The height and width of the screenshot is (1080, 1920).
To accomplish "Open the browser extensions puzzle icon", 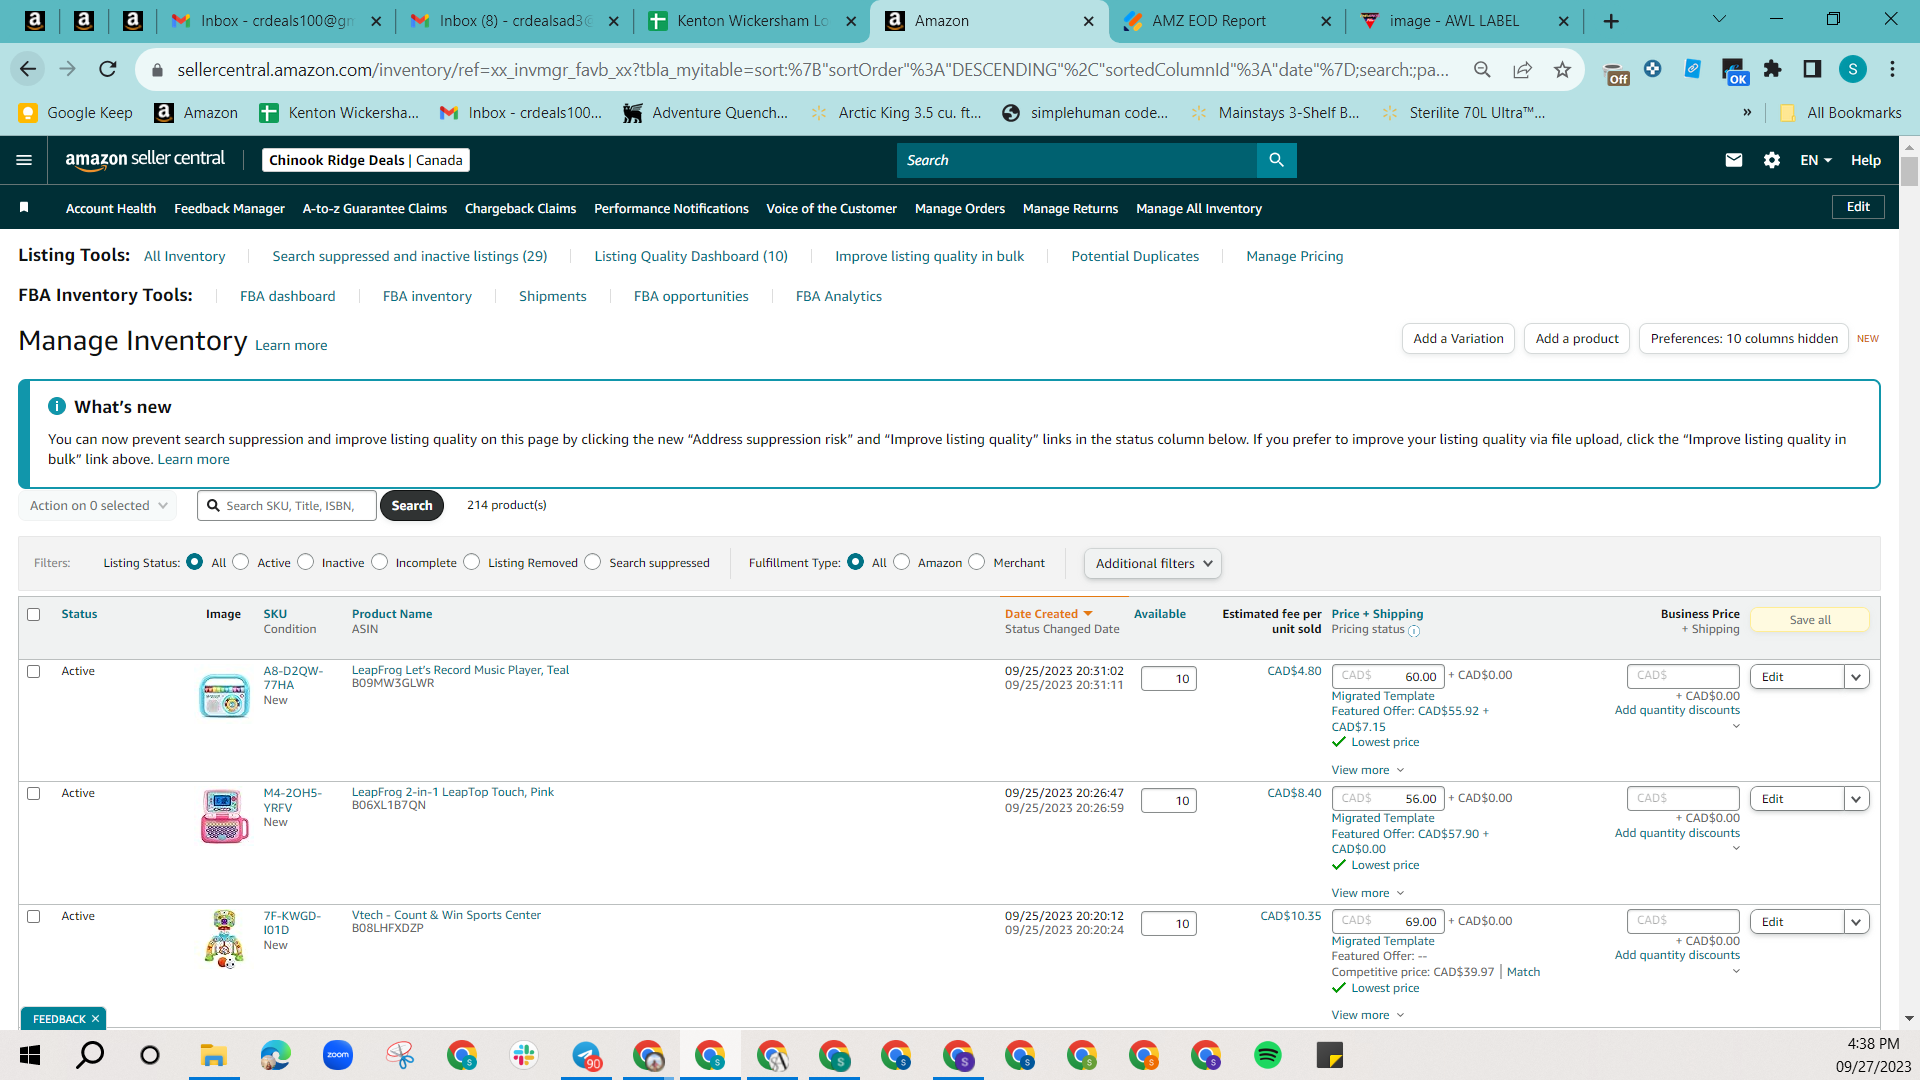I will (x=1773, y=69).
